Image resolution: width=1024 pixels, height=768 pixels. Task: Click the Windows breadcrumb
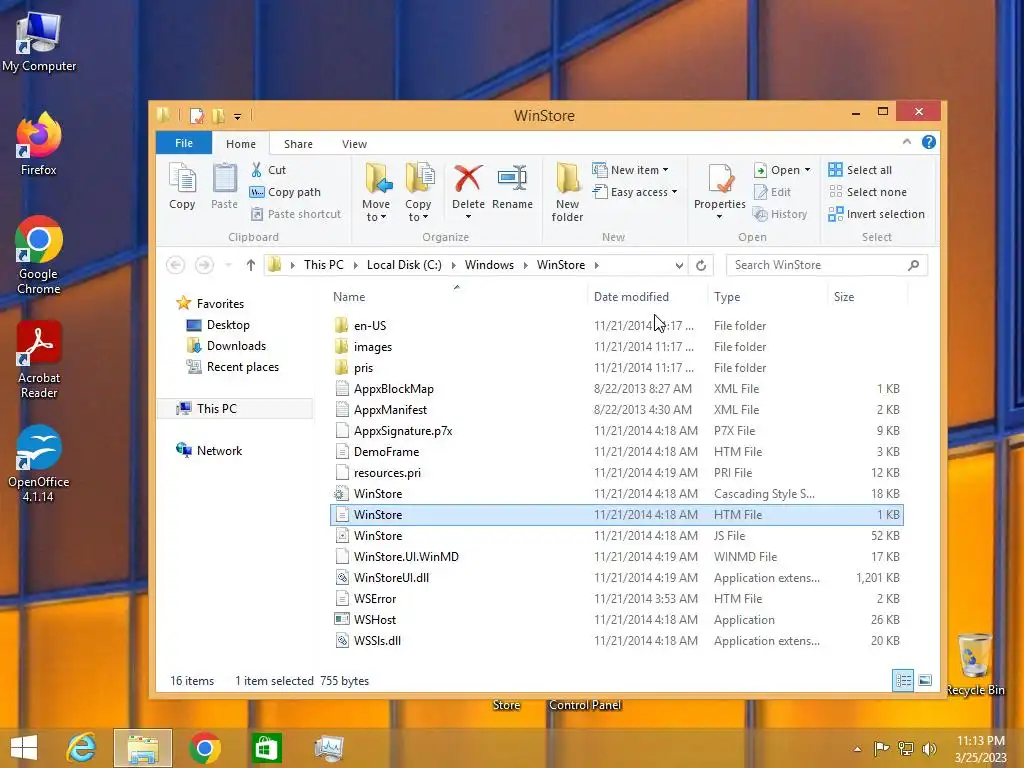pyautogui.click(x=489, y=264)
